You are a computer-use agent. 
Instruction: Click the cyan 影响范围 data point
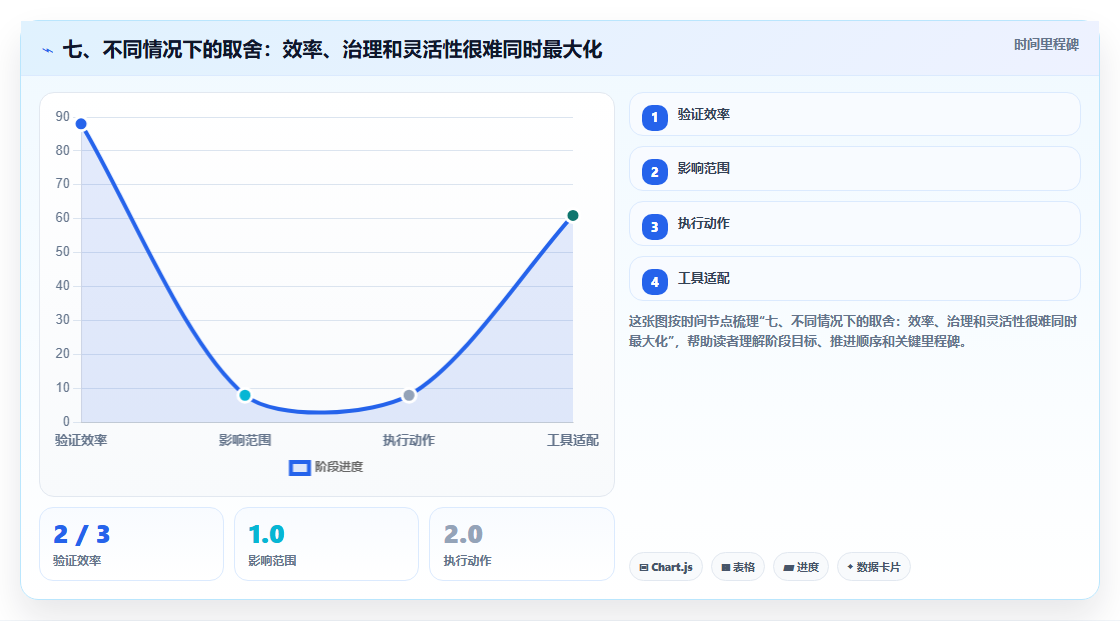(x=245, y=395)
